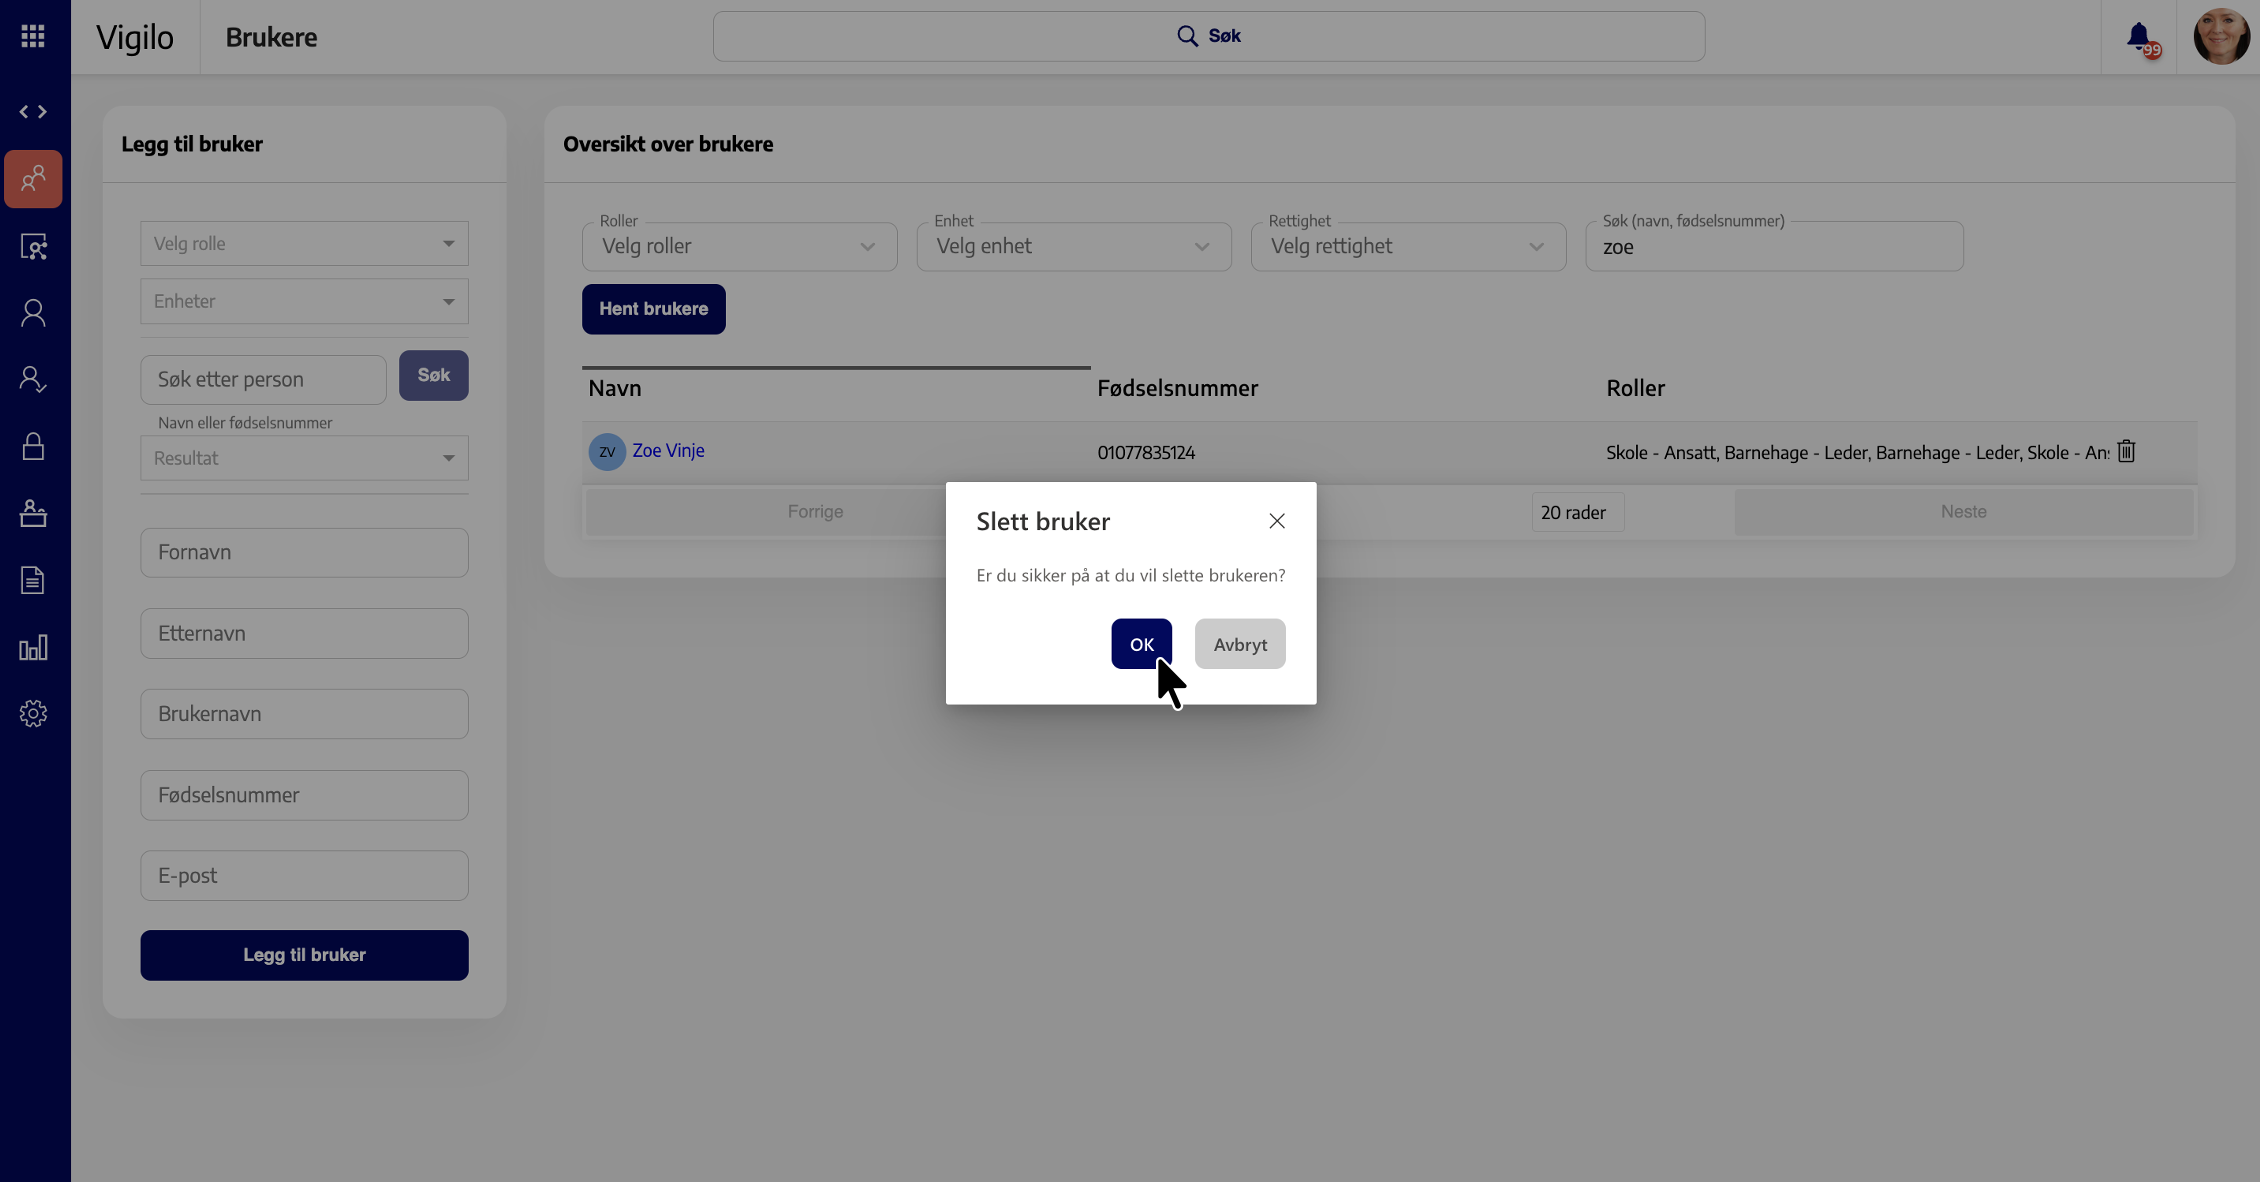Click the trash icon for Zoe Vinje
Image resolution: width=2260 pixels, height=1182 pixels.
click(2126, 452)
